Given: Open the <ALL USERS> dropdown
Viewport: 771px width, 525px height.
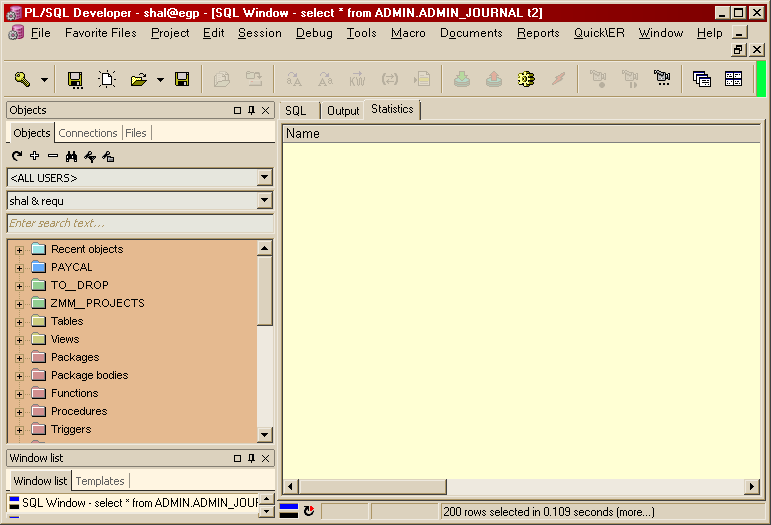Looking at the screenshot, I should (265, 177).
